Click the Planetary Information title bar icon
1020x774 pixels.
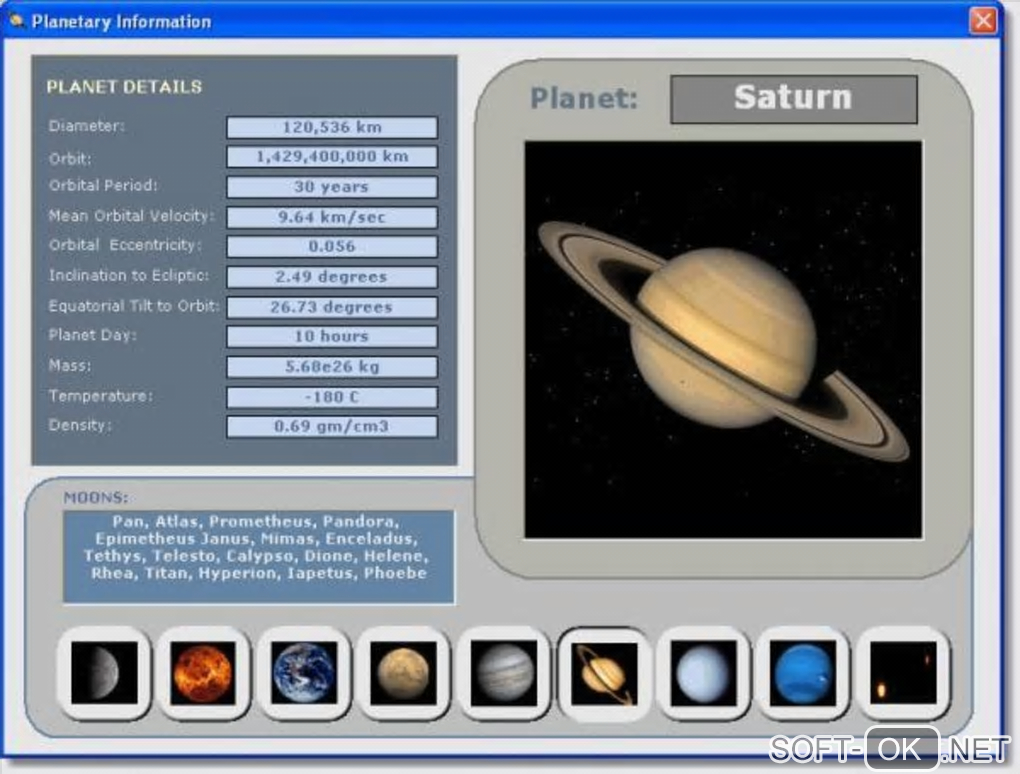point(18,21)
